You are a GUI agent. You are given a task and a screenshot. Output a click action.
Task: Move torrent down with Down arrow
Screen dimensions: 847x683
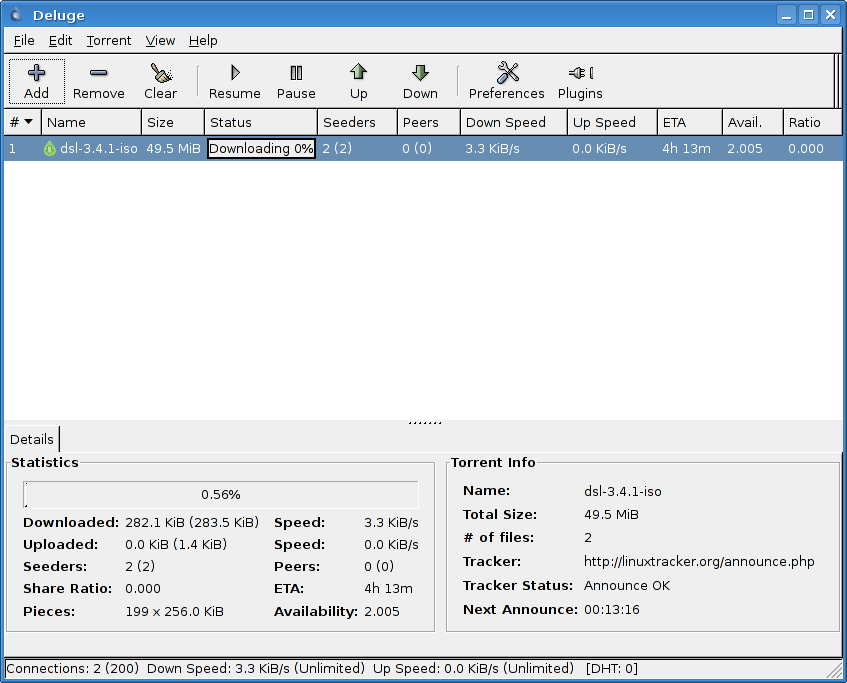click(420, 73)
